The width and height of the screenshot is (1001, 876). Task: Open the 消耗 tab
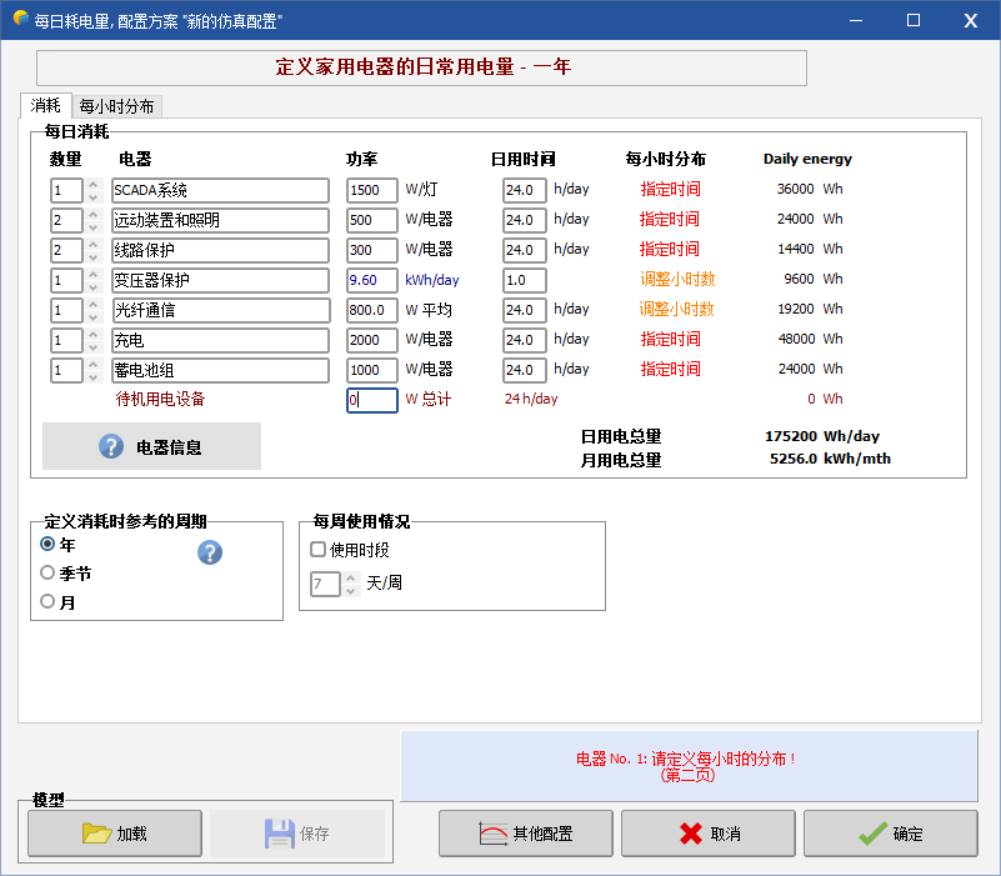pyautogui.click(x=45, y=105)
